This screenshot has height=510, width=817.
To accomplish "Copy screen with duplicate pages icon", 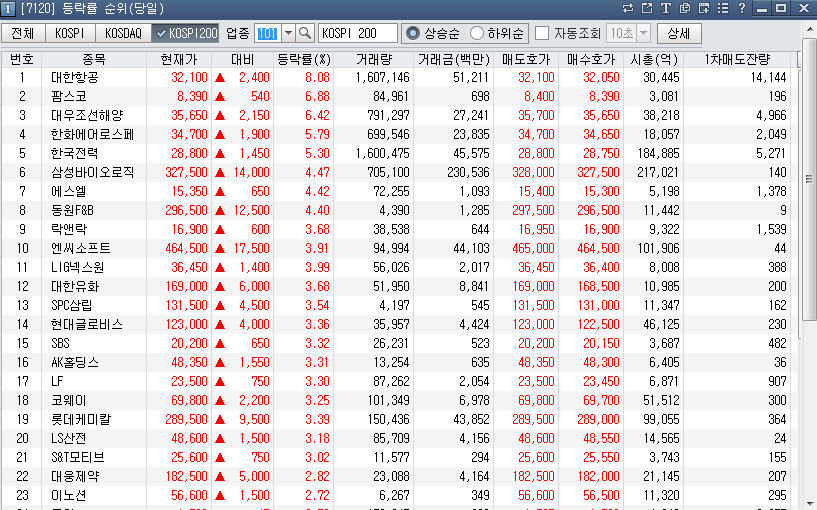I will (x=685, y=8).
